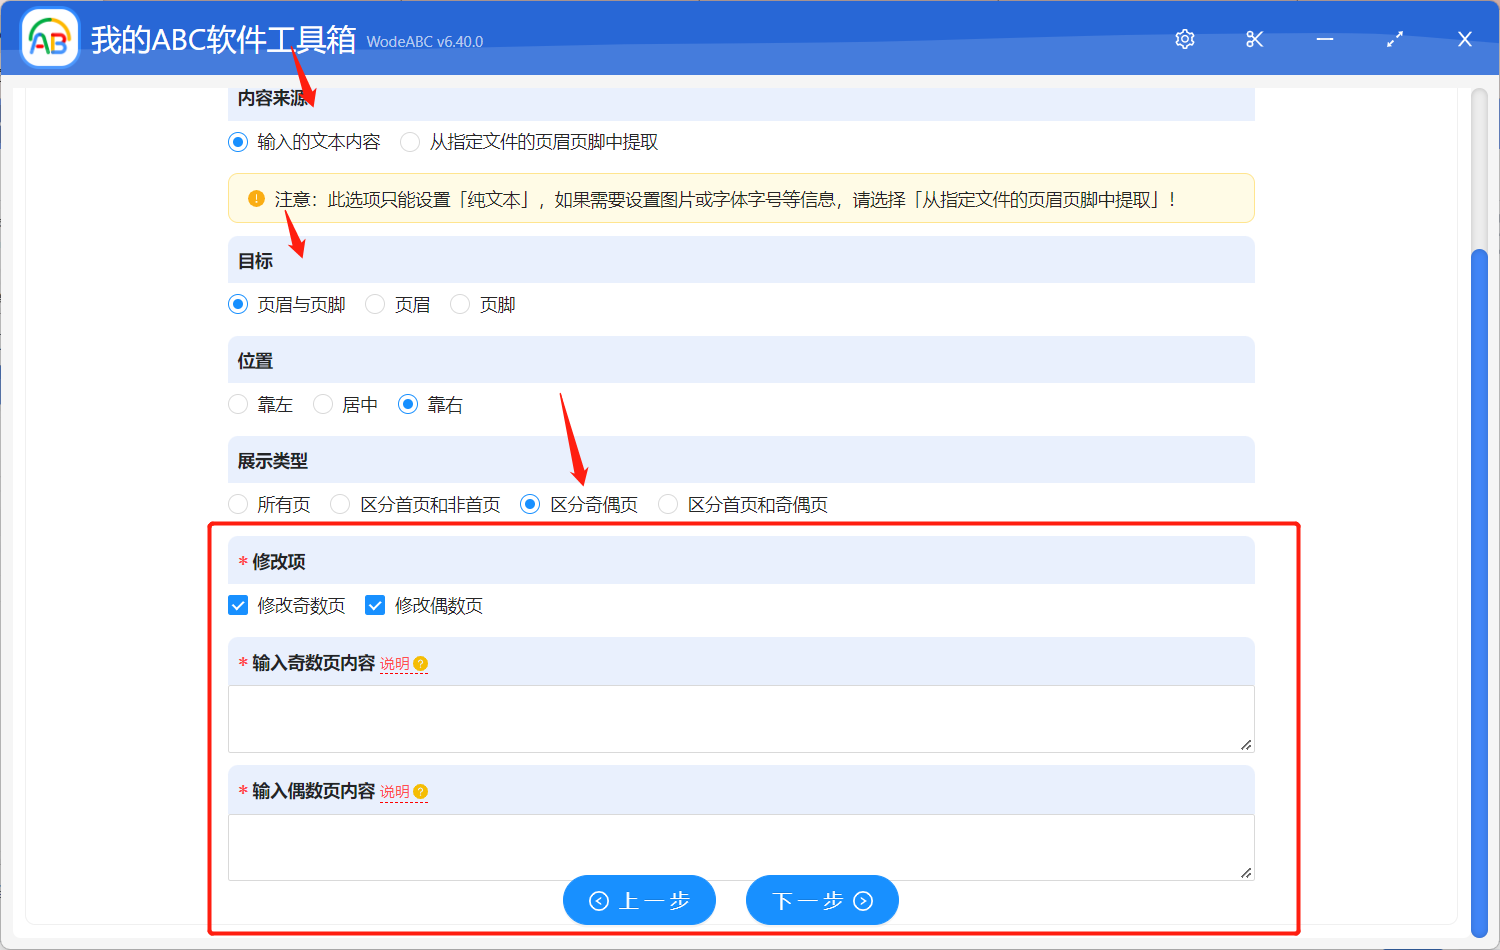This screenshot has width=1500, height=950.
Task: Click the scissors icon in the title bar
Action: coord(1254,39)
